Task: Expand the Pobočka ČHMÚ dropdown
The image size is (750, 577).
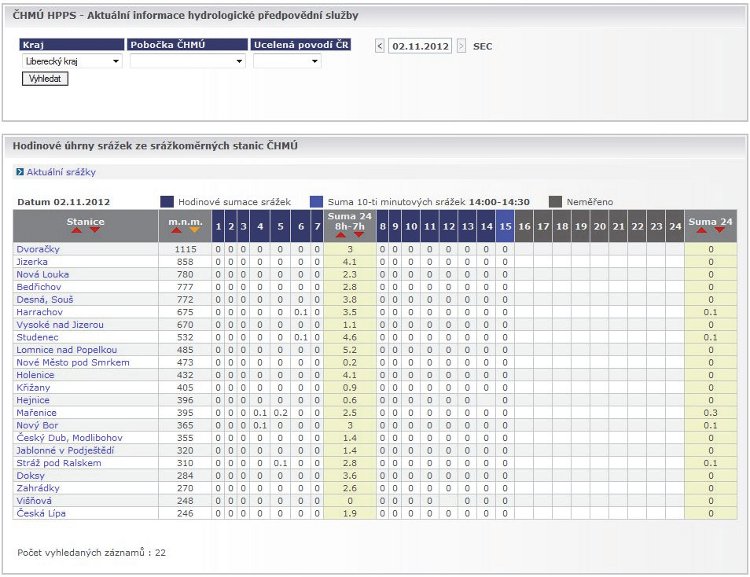Action: 187,61
